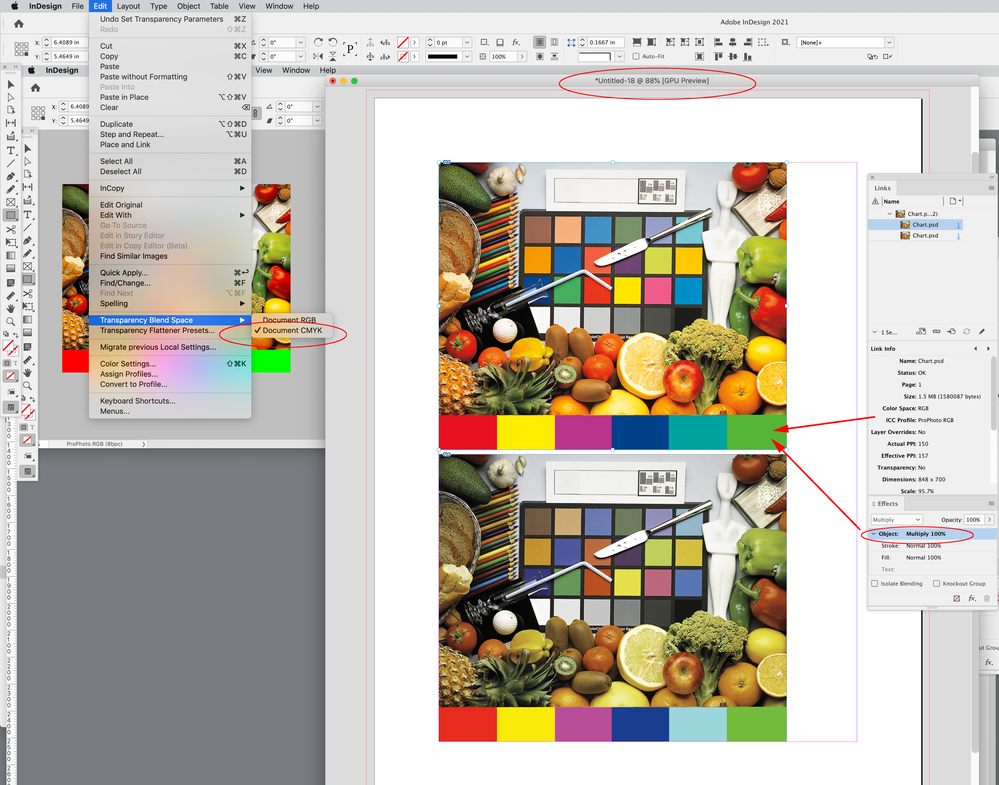
Task: Open Edit Original via the pencil icon
Action: click(x=982, y=330)
